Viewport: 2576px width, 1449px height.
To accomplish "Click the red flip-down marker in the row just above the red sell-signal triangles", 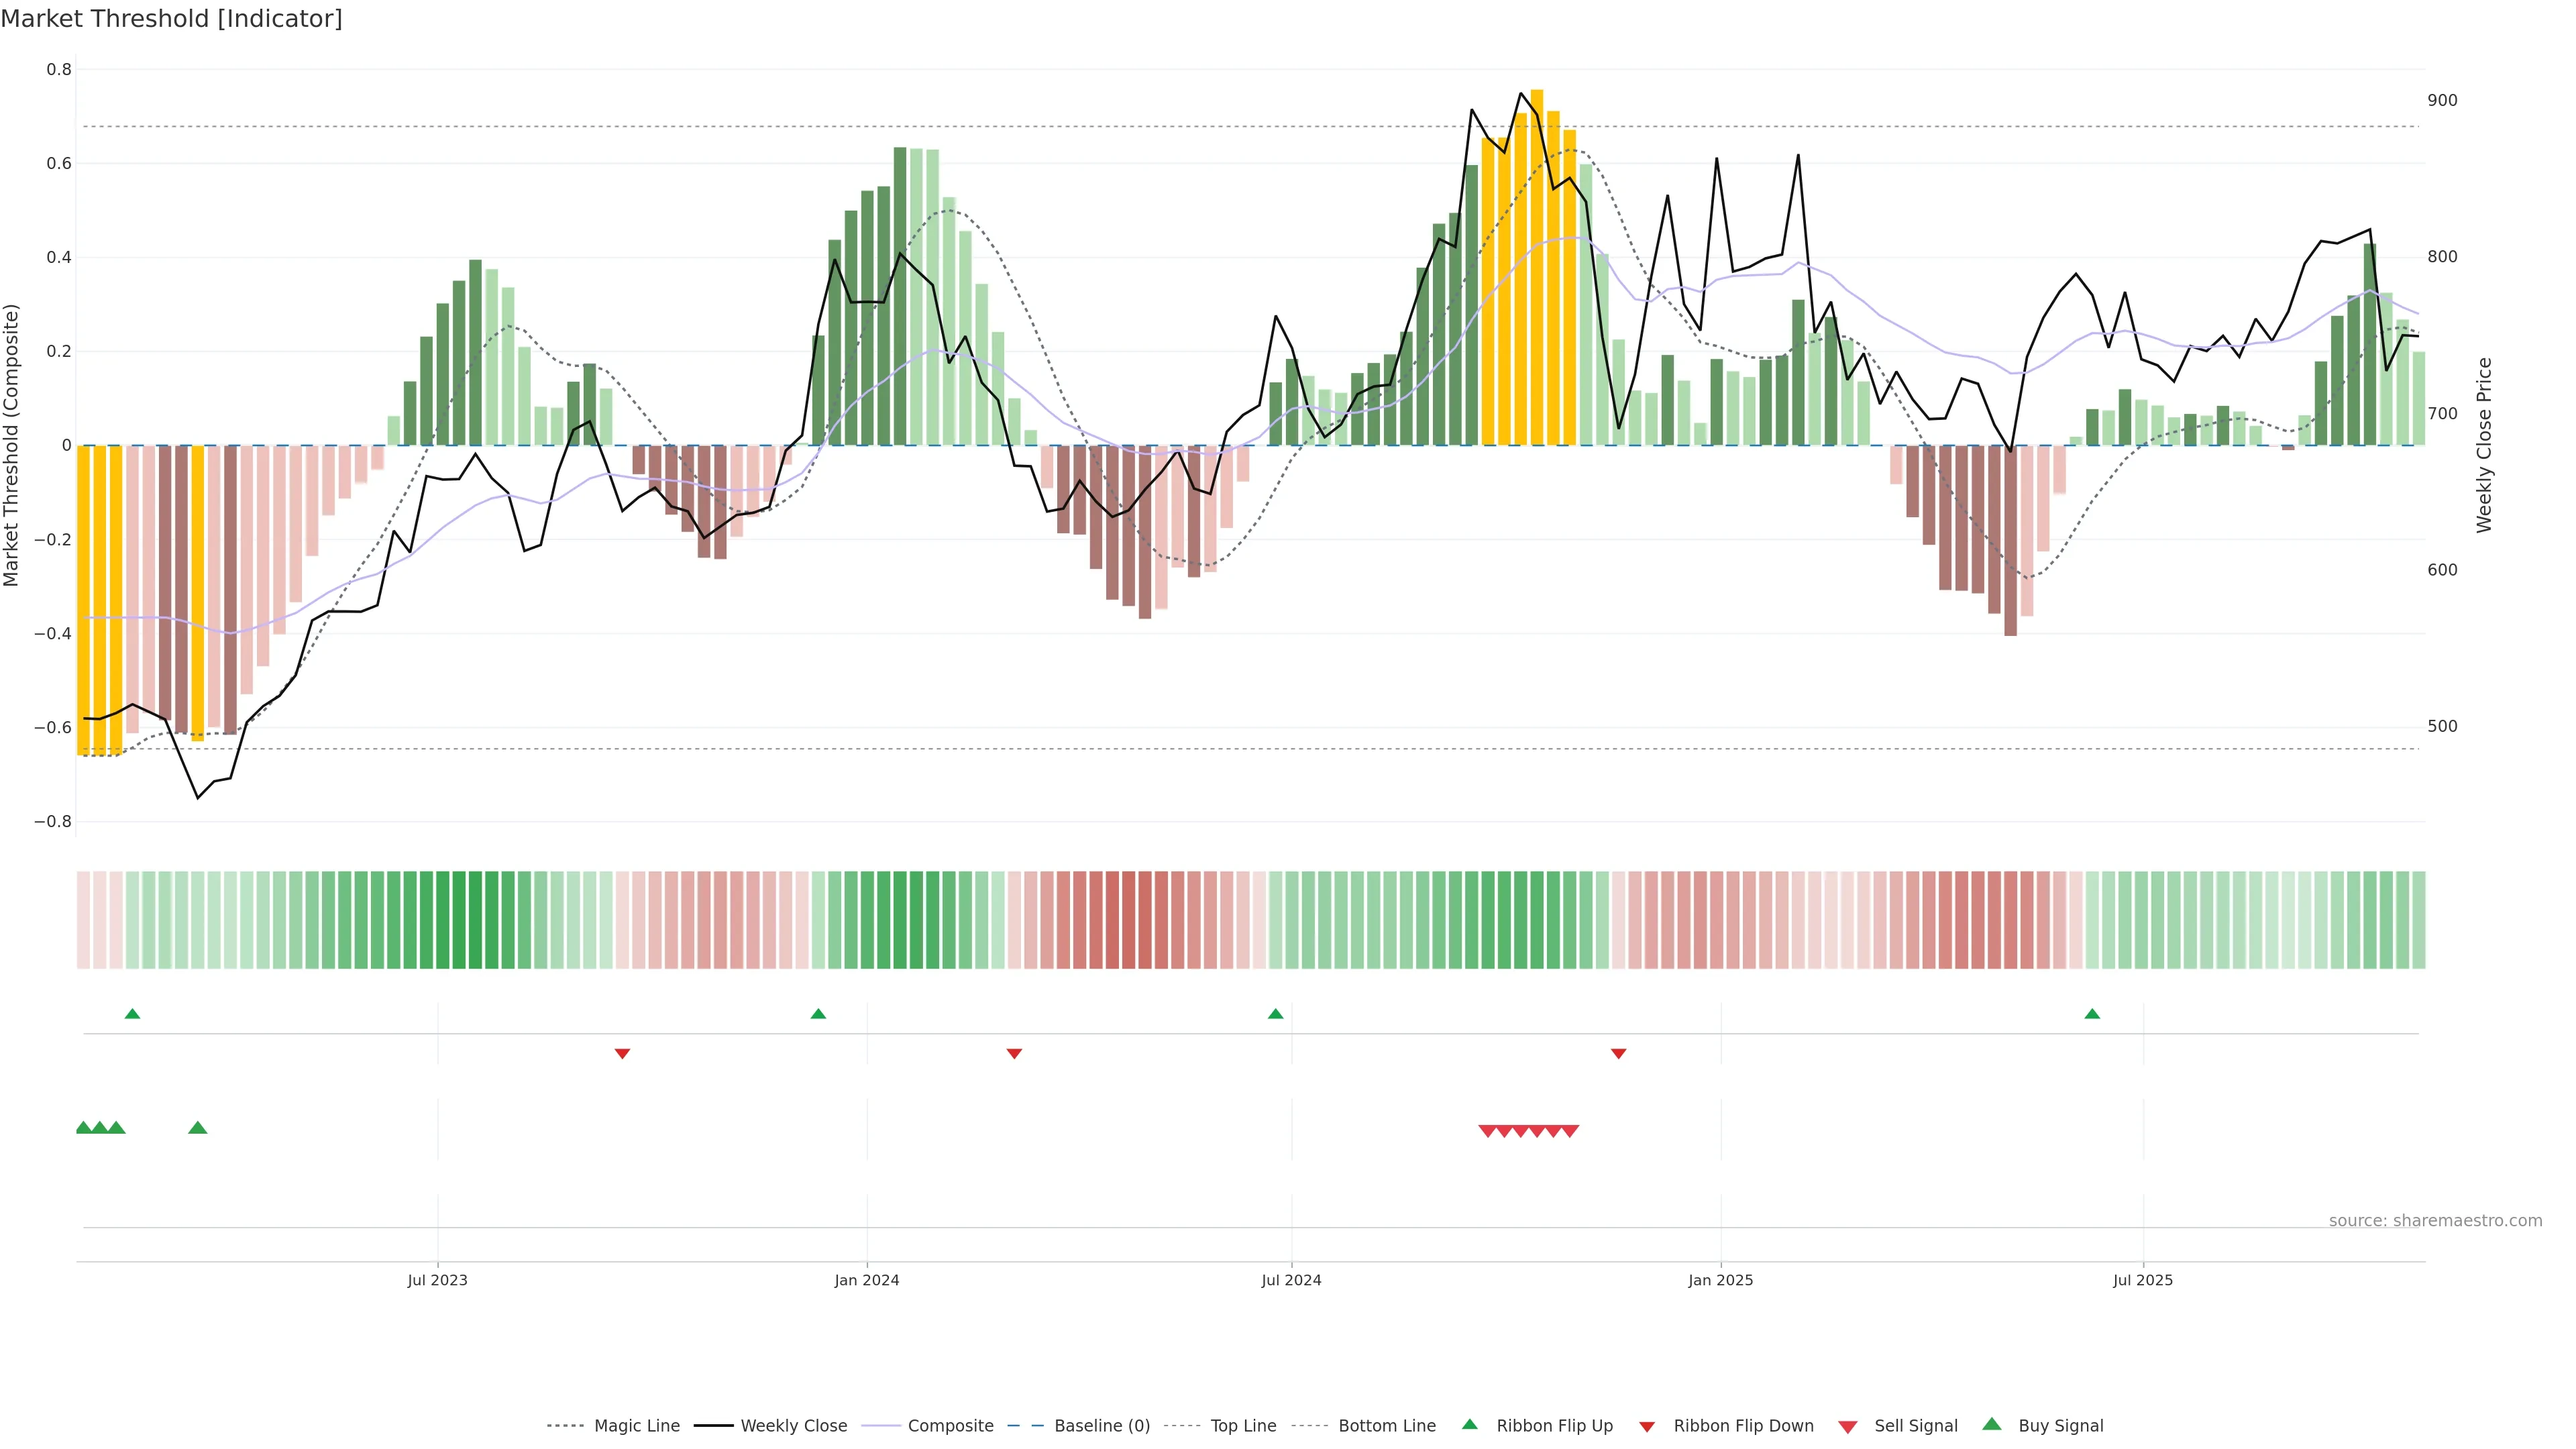I will point(1618,1053).
